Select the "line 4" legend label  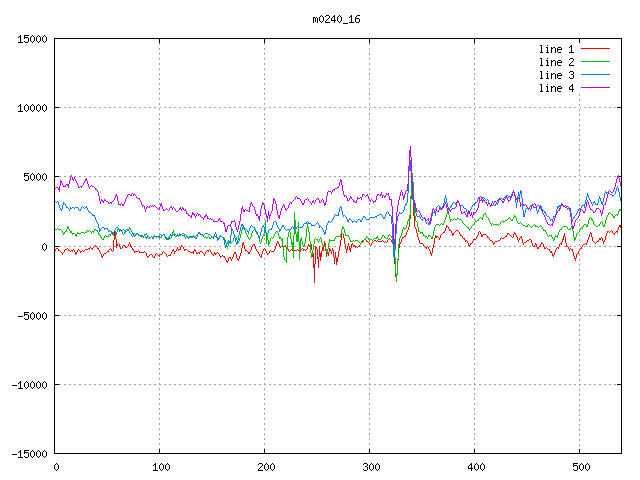tap(557, 88)
